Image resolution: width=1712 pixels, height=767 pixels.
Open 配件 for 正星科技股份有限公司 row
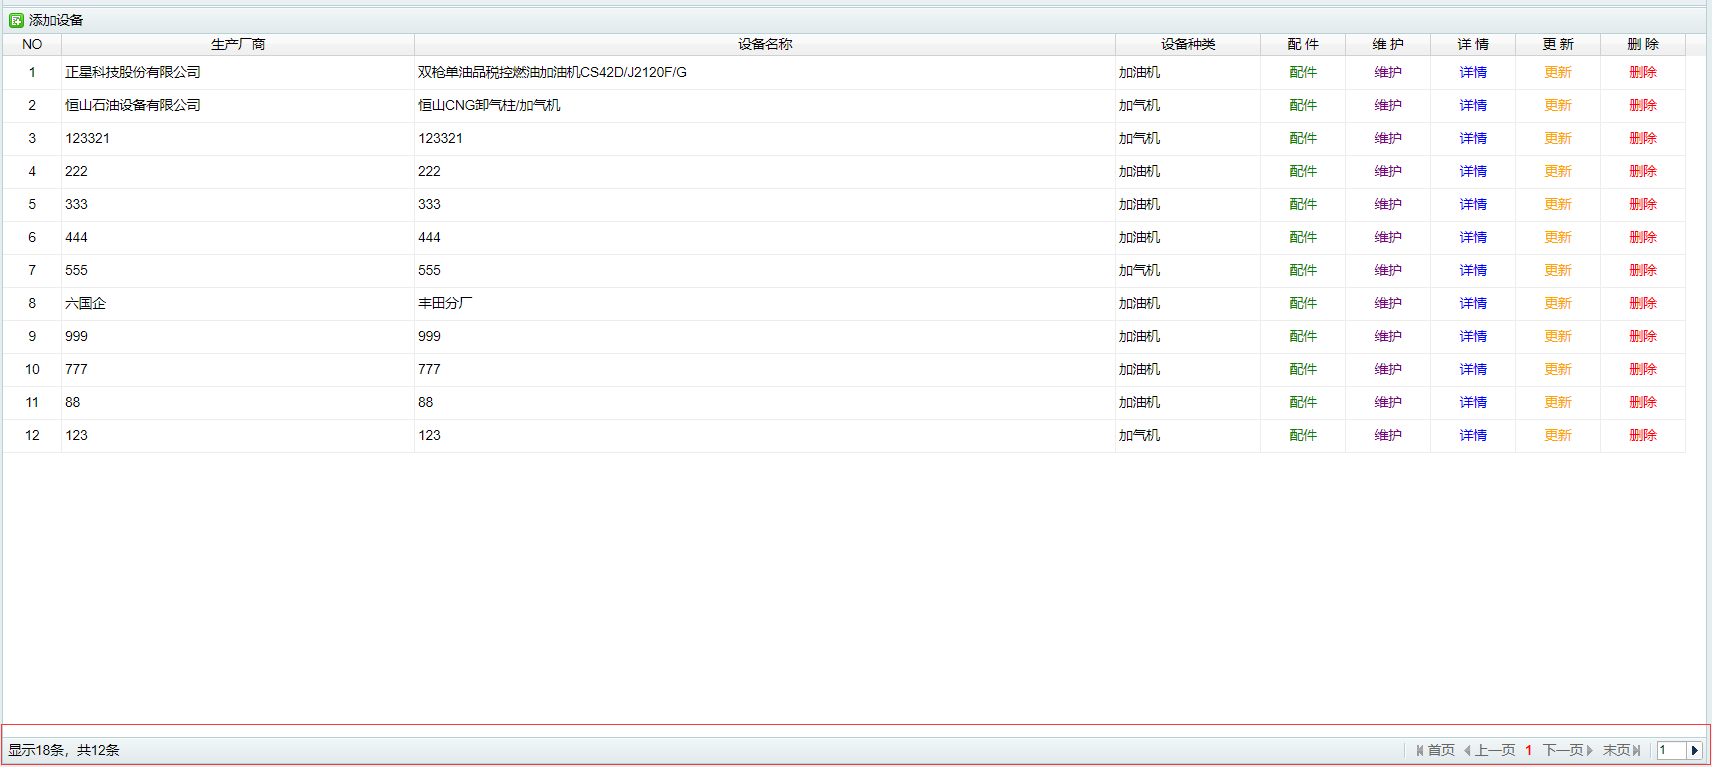pos(1302,72)
